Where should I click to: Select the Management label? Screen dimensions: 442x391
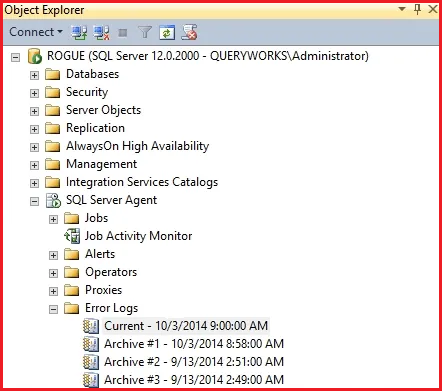pos(101,164)
